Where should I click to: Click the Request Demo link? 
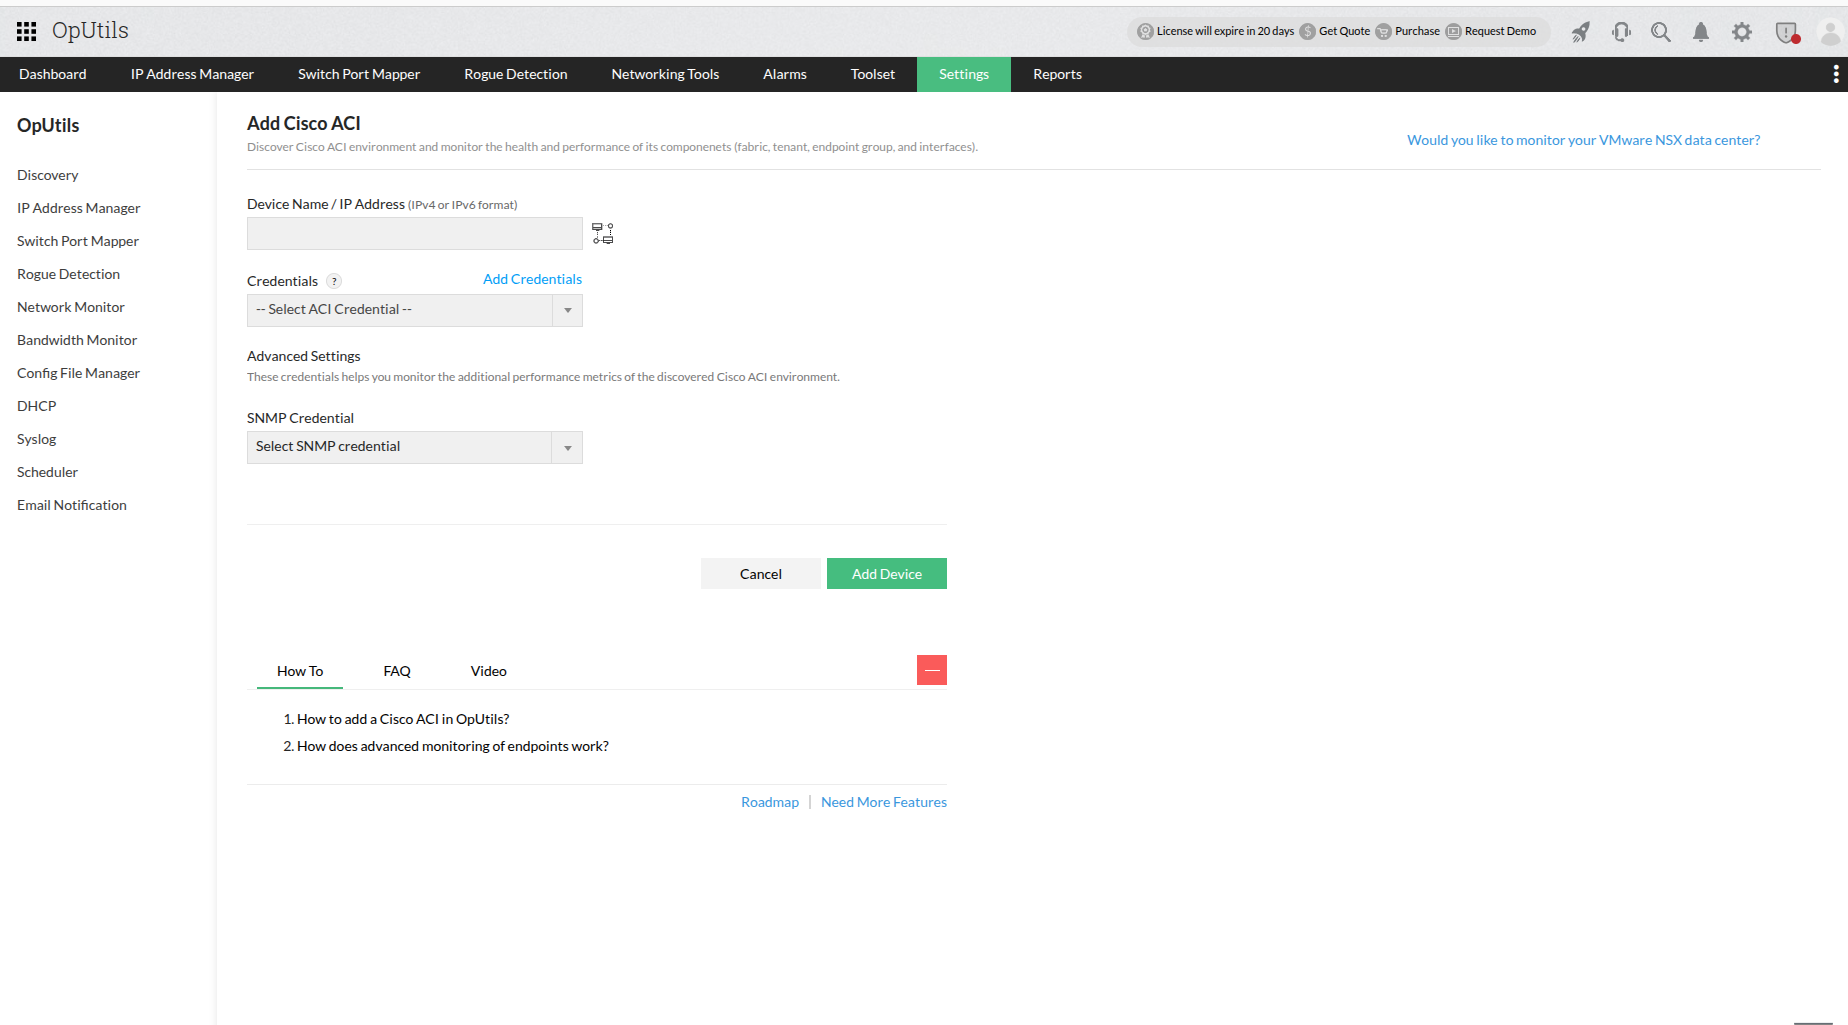pyautogui.click(x=1501, y=31)
